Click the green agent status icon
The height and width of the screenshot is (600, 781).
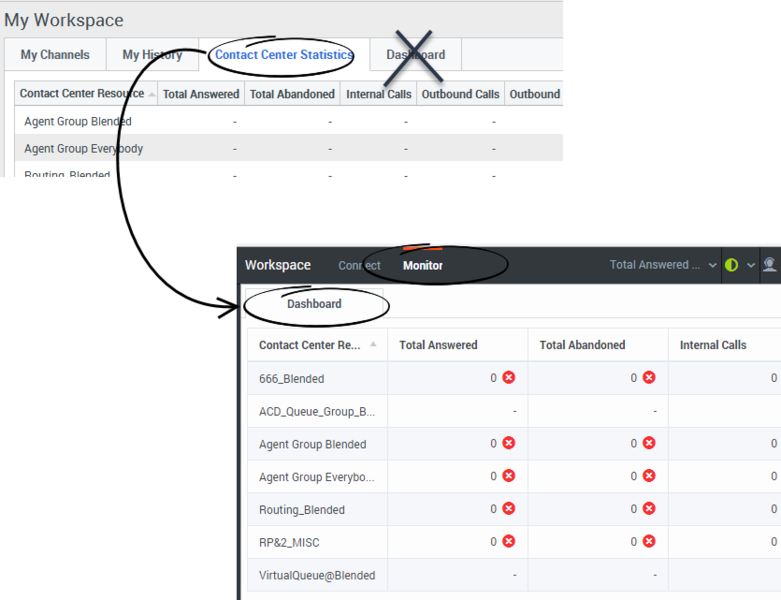coord(731,265)
